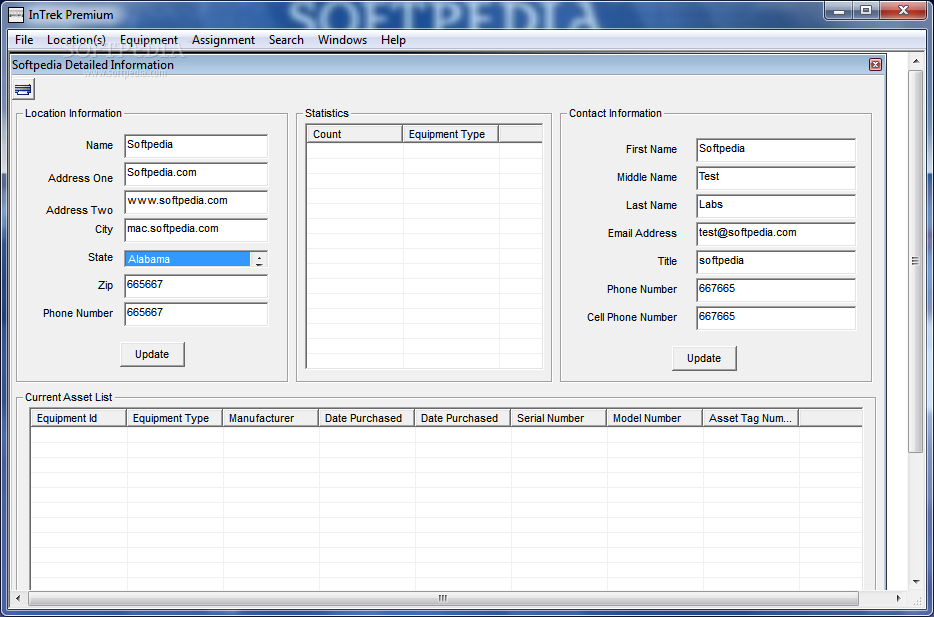Viewport: 934px width, 617px height.
Task: Click the print icon in the toolbar
Action: click(x=24, y=90)
